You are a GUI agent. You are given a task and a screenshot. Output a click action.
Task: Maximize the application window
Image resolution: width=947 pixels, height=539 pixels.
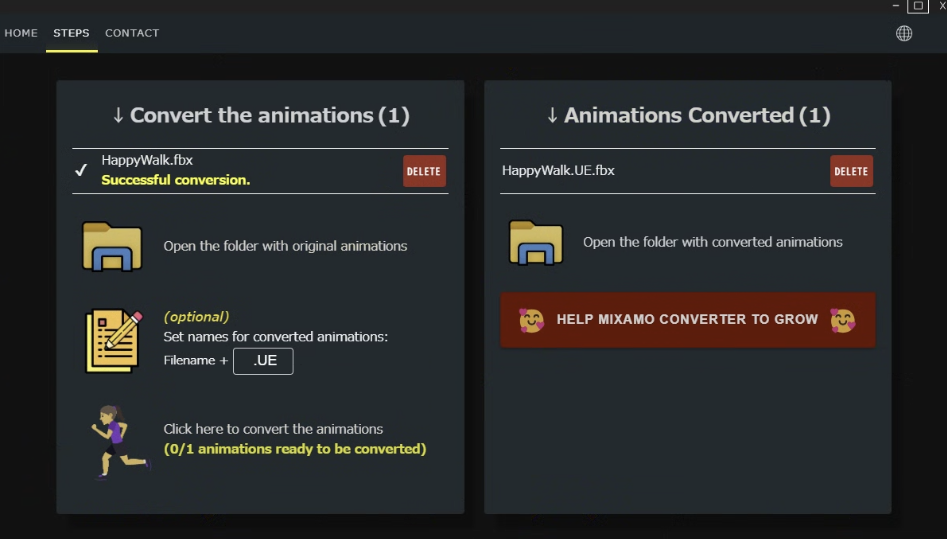(917, 6)
